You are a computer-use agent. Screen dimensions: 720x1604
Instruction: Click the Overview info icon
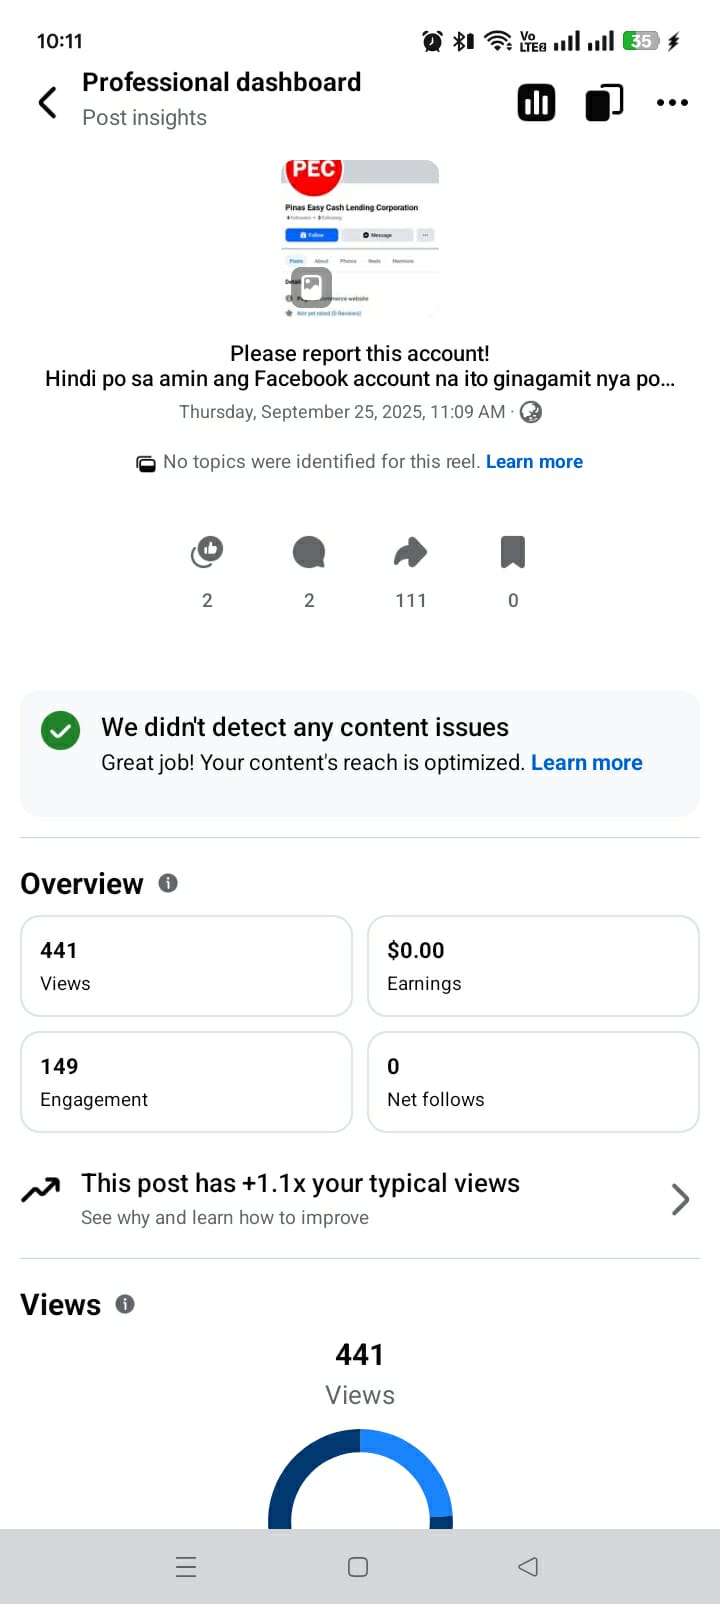pyautogui.click(x=168, y=883)
